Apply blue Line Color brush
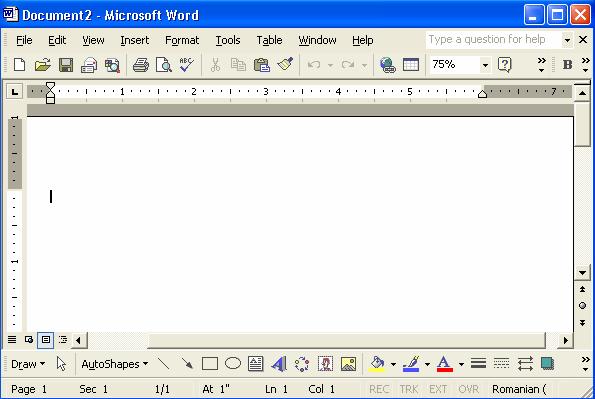The height and width of the screenshot is (399, 595). 411,364
